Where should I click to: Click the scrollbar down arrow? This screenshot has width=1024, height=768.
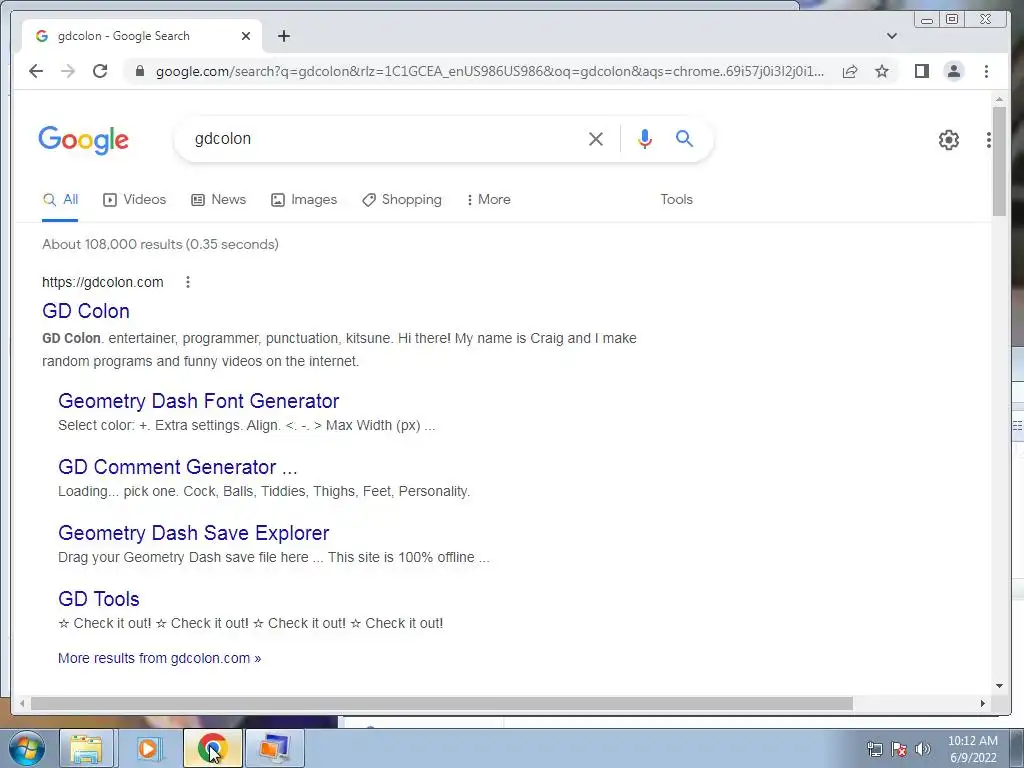[999, 686]
